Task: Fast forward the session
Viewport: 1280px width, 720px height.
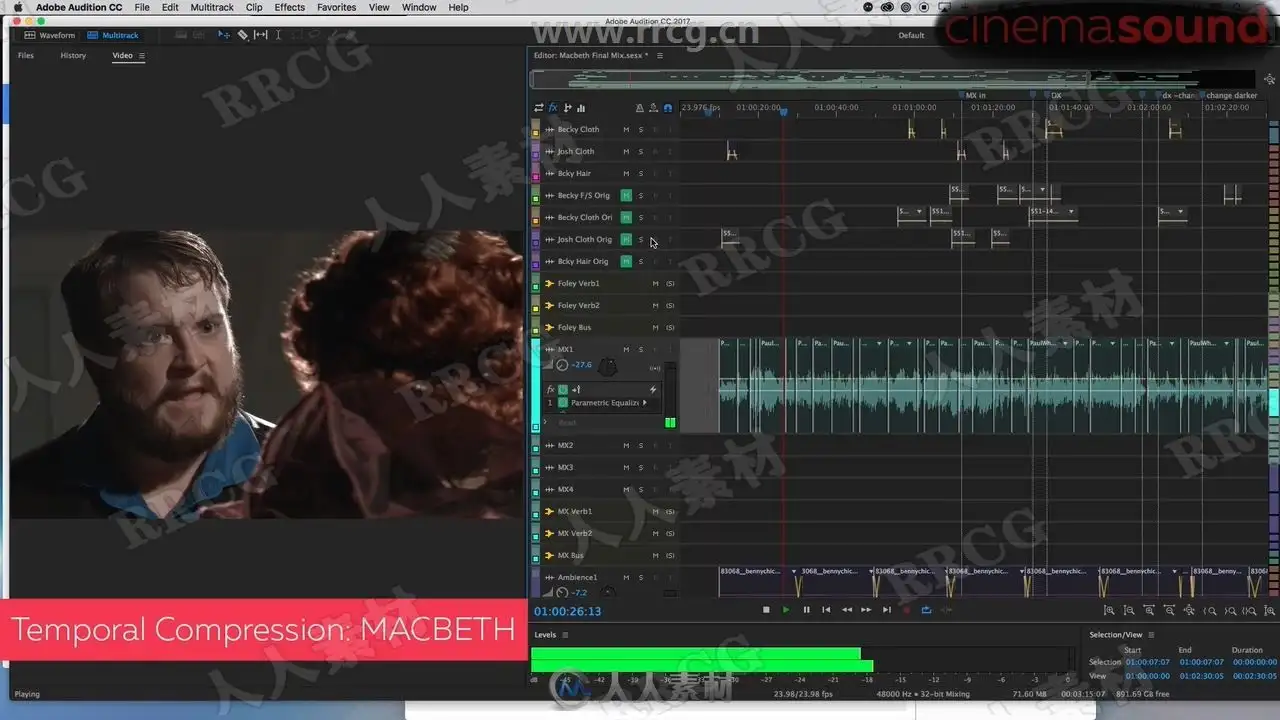Action: point(866,610)
